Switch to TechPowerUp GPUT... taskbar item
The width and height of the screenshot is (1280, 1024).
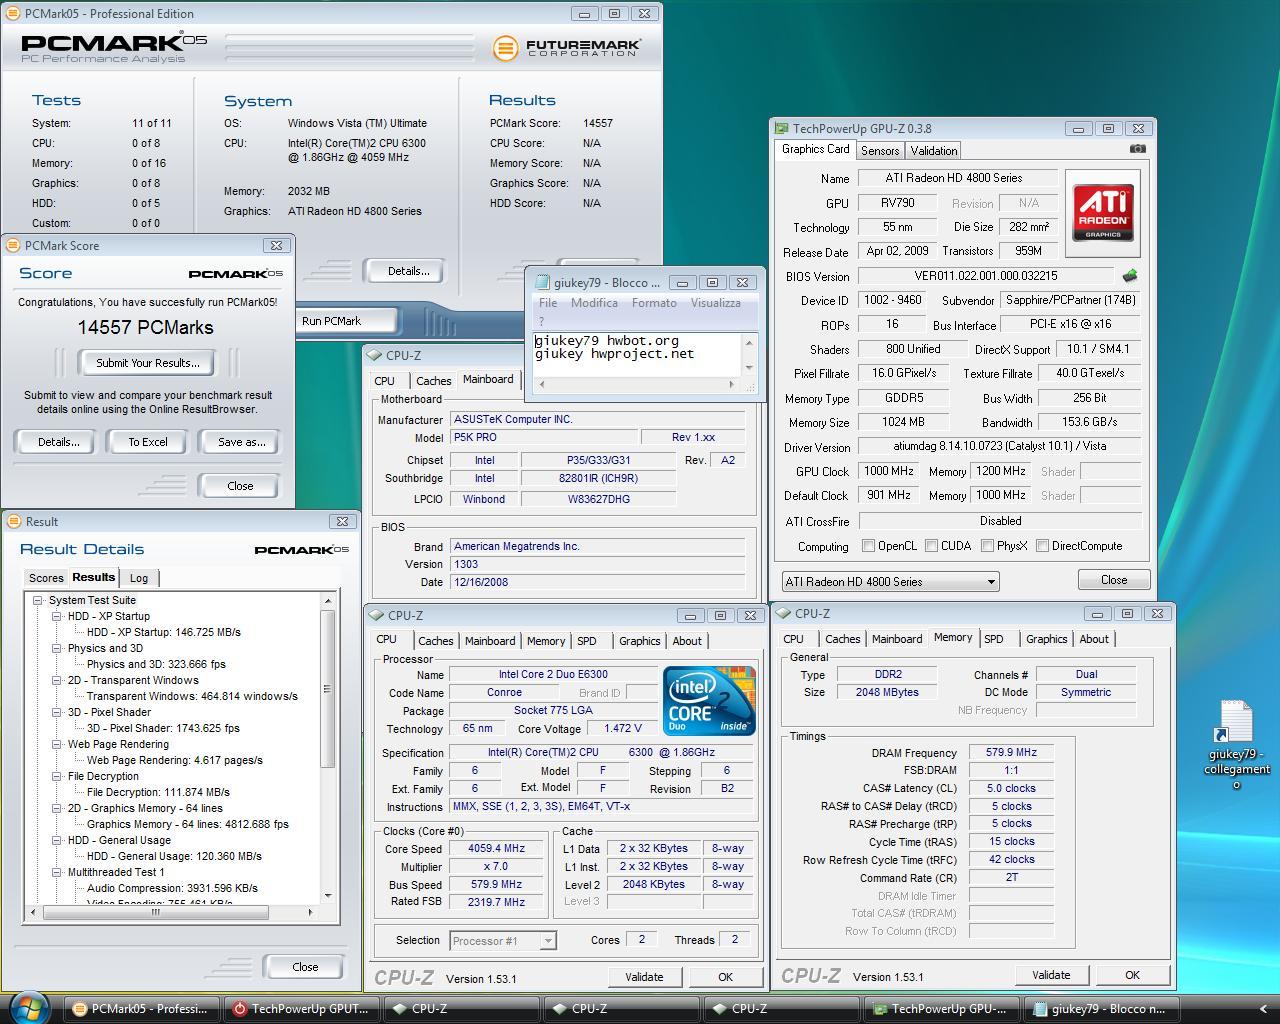coord(300,1009)
